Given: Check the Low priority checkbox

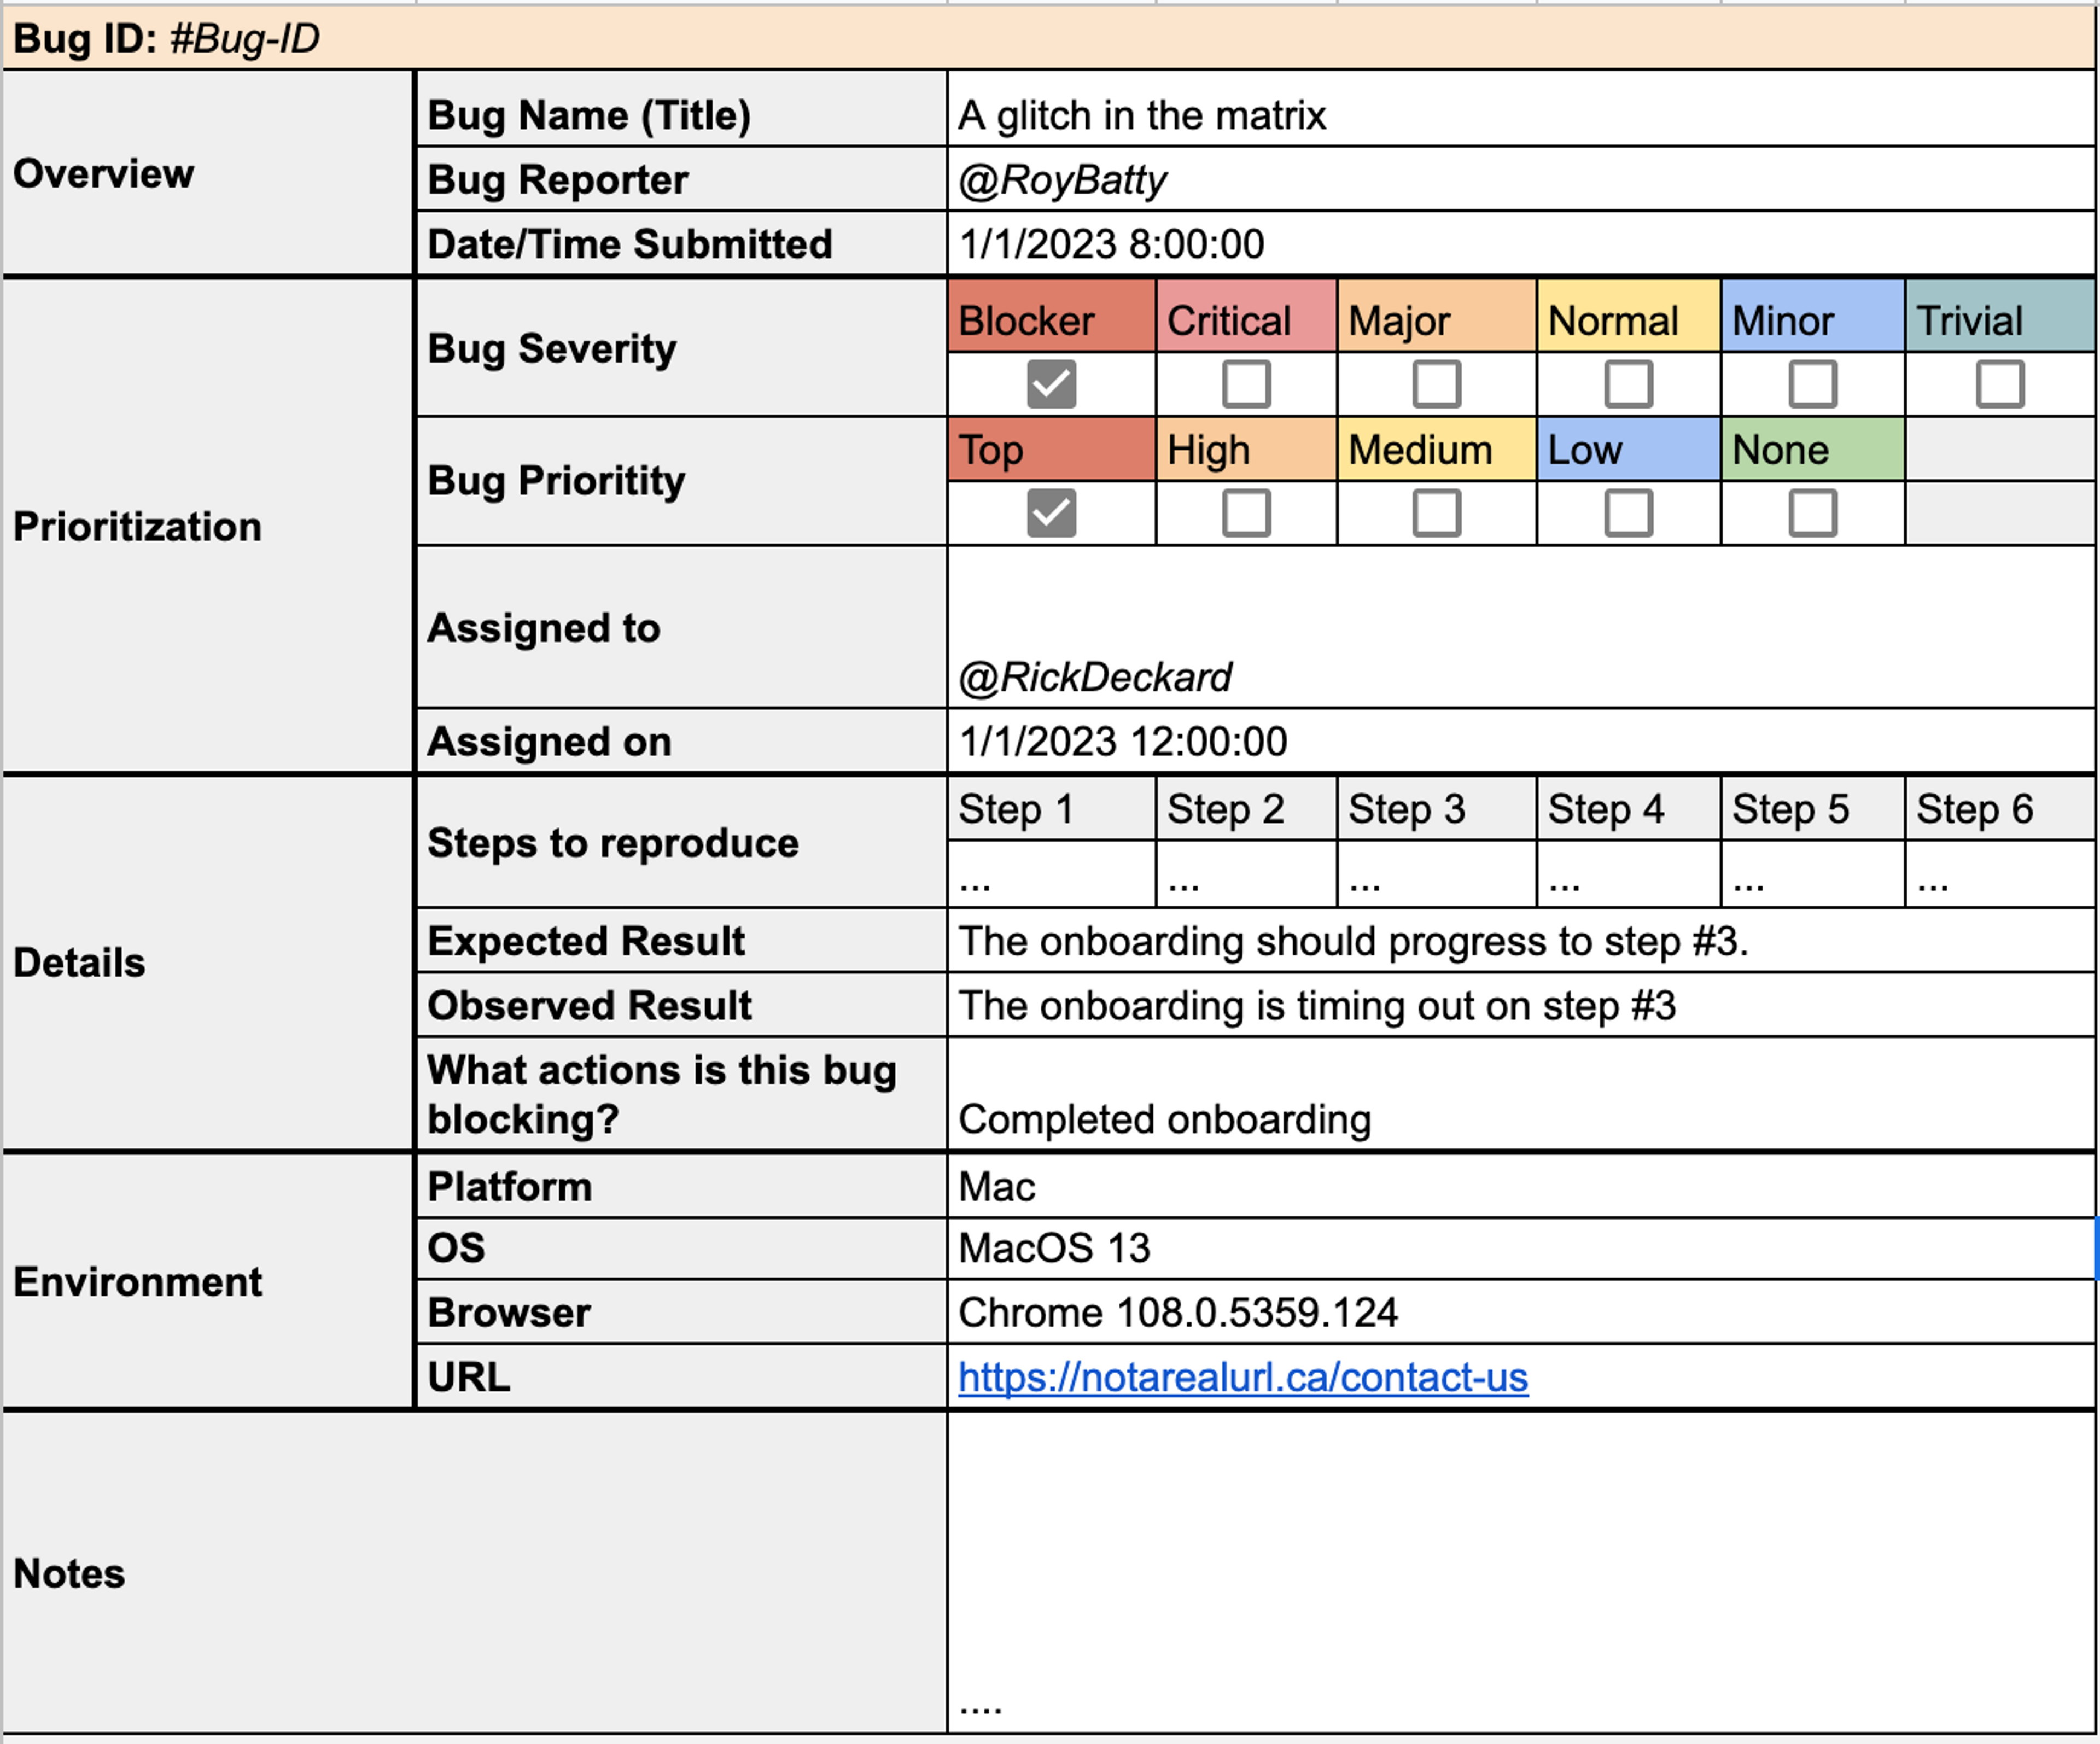Looking at the screenshot, I should (x=1628, y=513).
